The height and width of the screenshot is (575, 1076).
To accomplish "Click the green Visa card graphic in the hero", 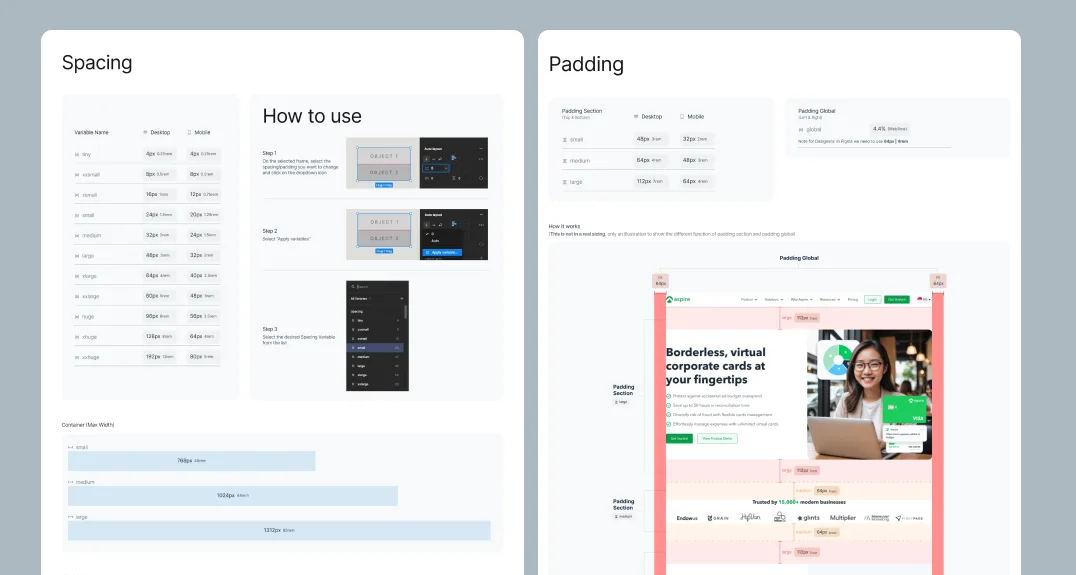I will (x=904, y=408).
